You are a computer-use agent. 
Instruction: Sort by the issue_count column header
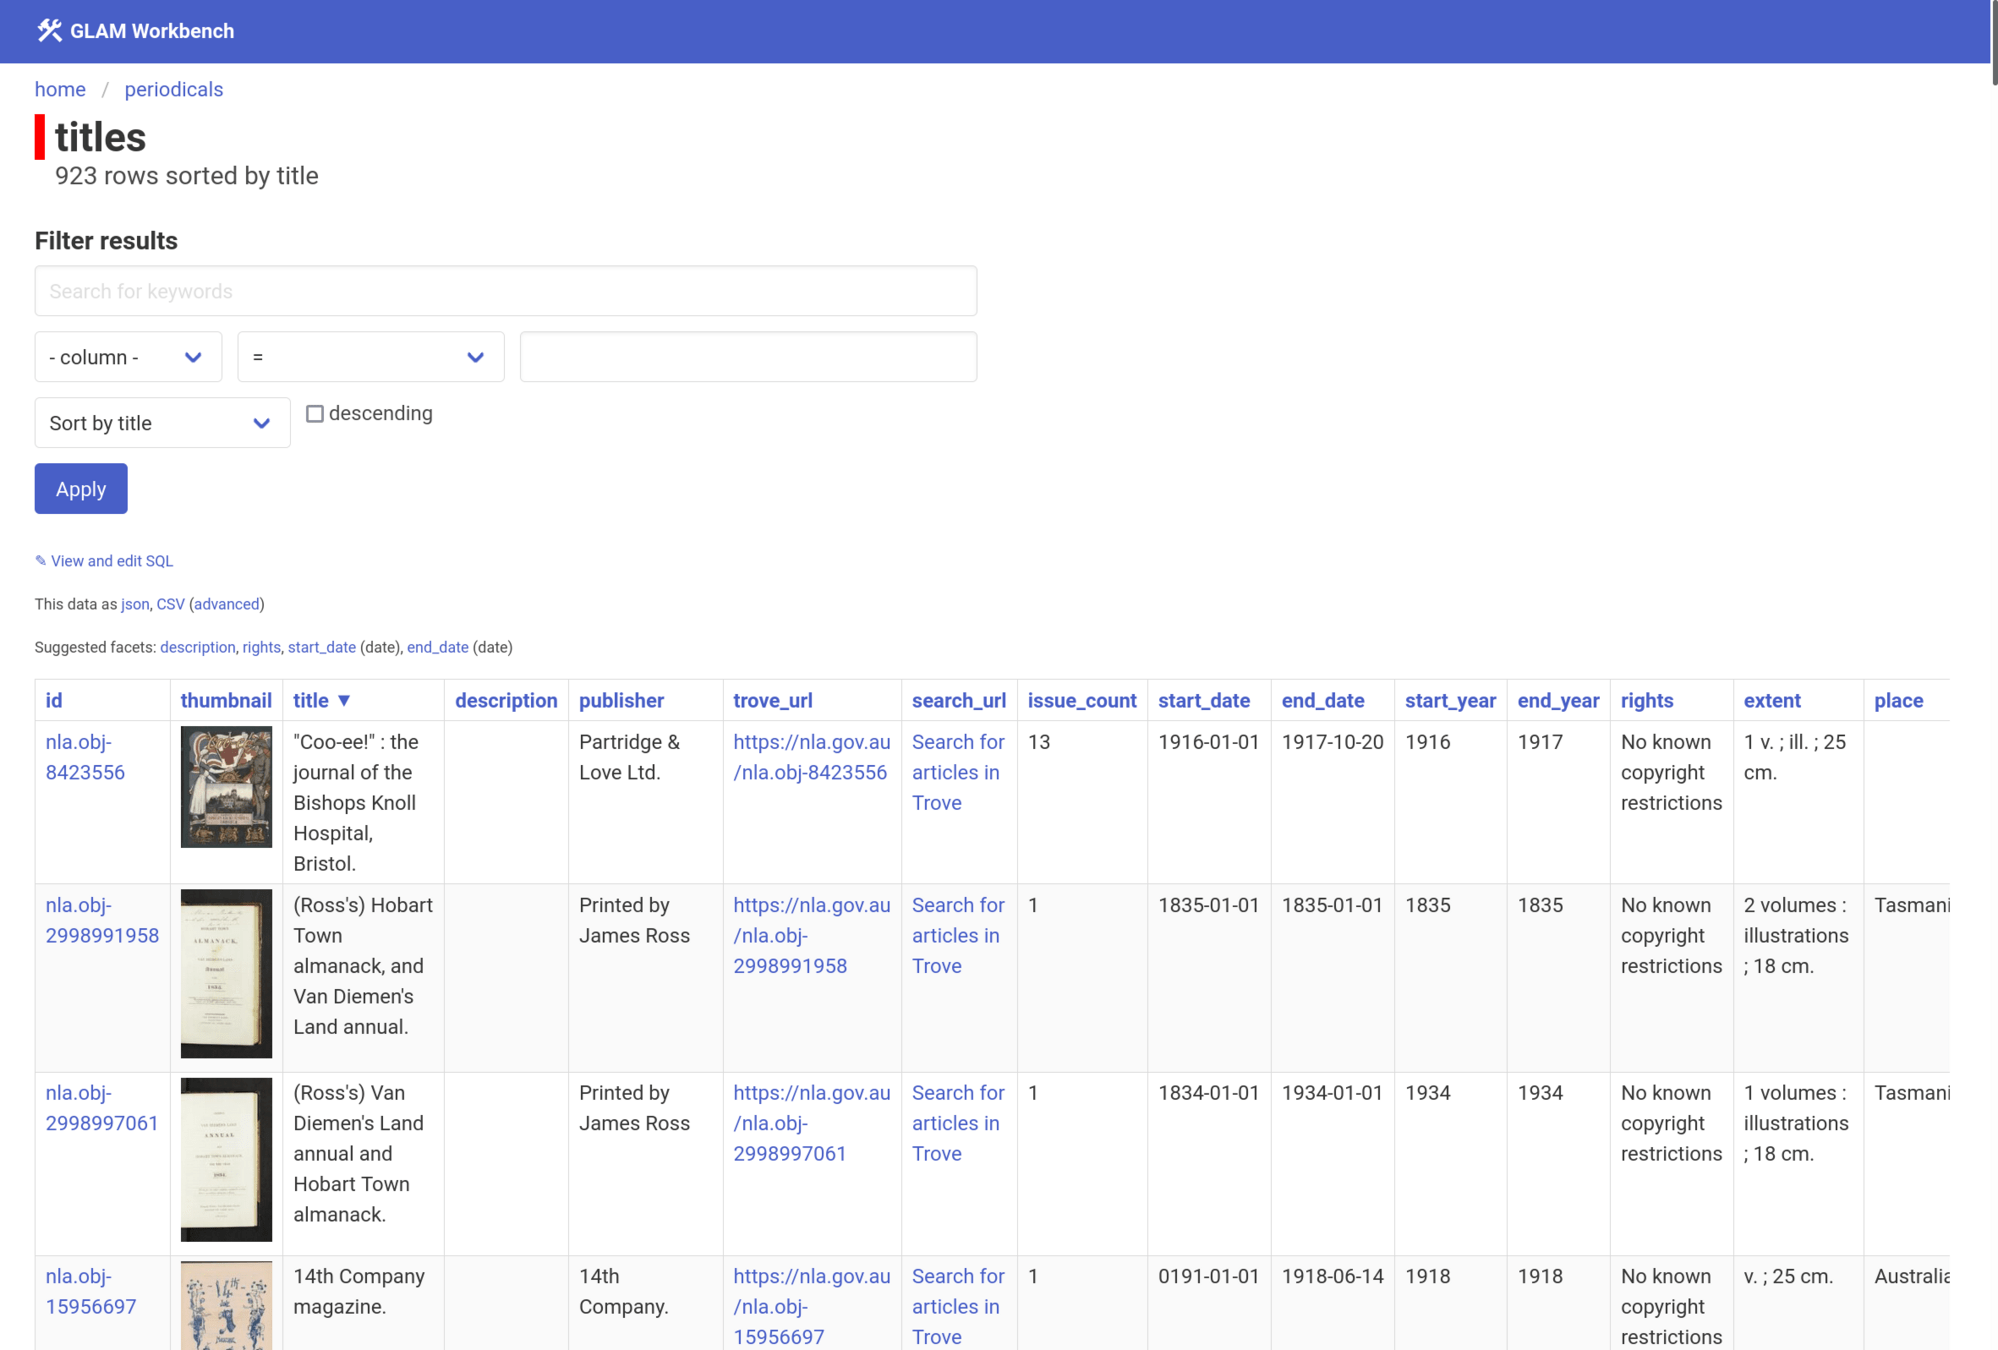pyautogui.click(x=1081, y=701)
